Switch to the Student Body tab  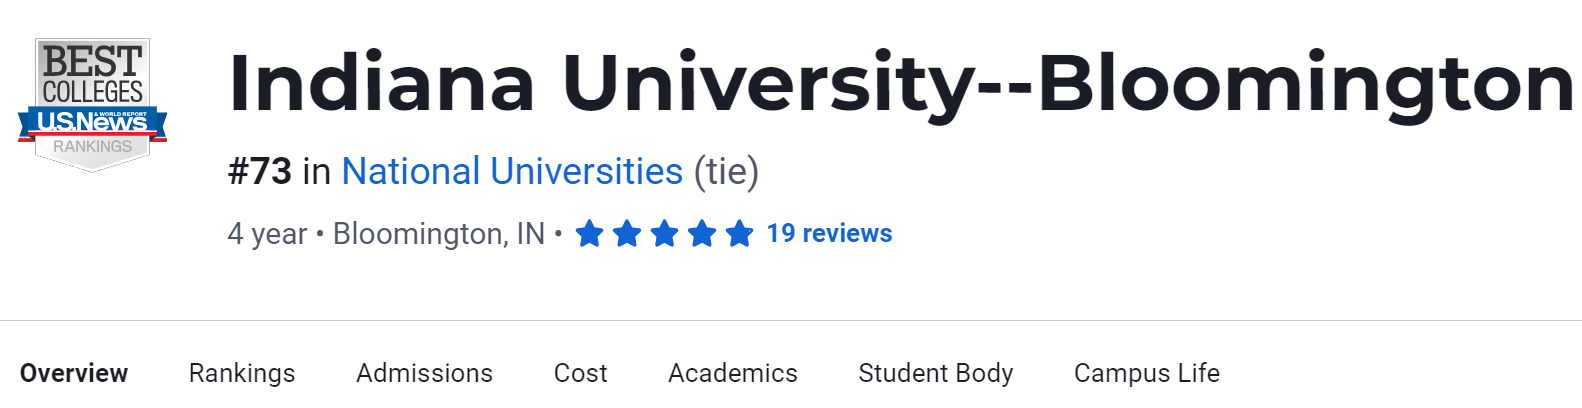tap(935, 373)
